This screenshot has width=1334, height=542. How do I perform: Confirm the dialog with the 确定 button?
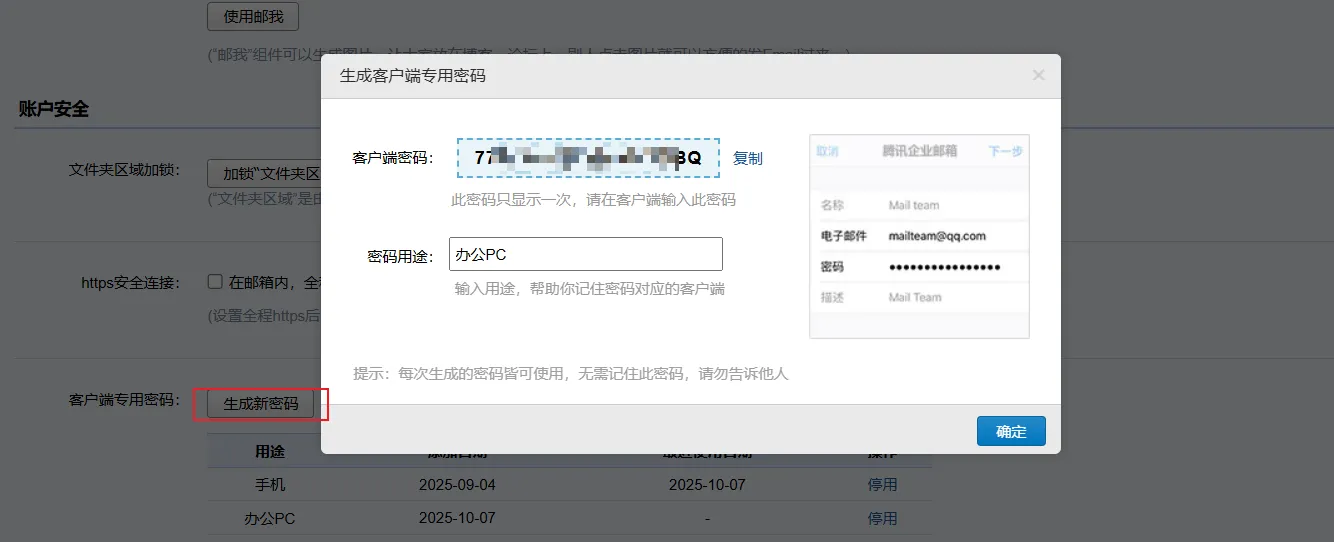click(1010, 431)
